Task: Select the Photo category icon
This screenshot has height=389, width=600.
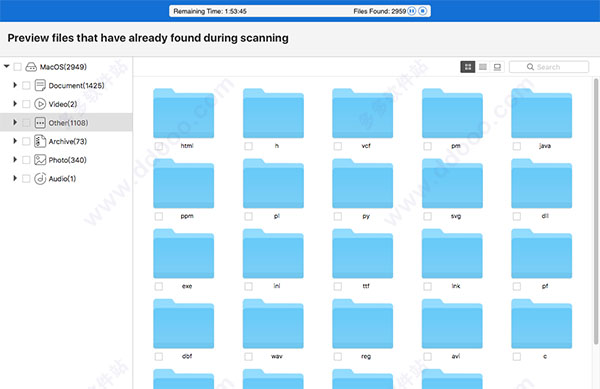Action: 40,160
